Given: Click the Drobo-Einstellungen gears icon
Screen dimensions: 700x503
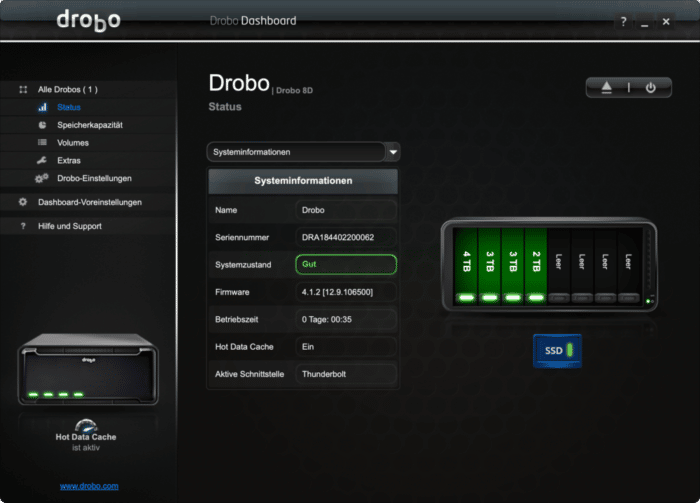Looking at the screenshot, I should (42, 178).
